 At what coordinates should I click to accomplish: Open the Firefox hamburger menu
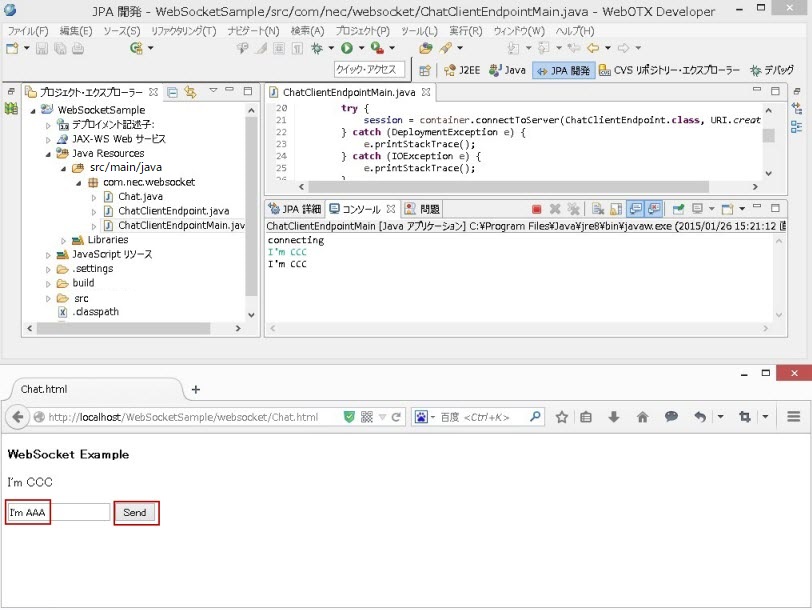tap(793, 417)
